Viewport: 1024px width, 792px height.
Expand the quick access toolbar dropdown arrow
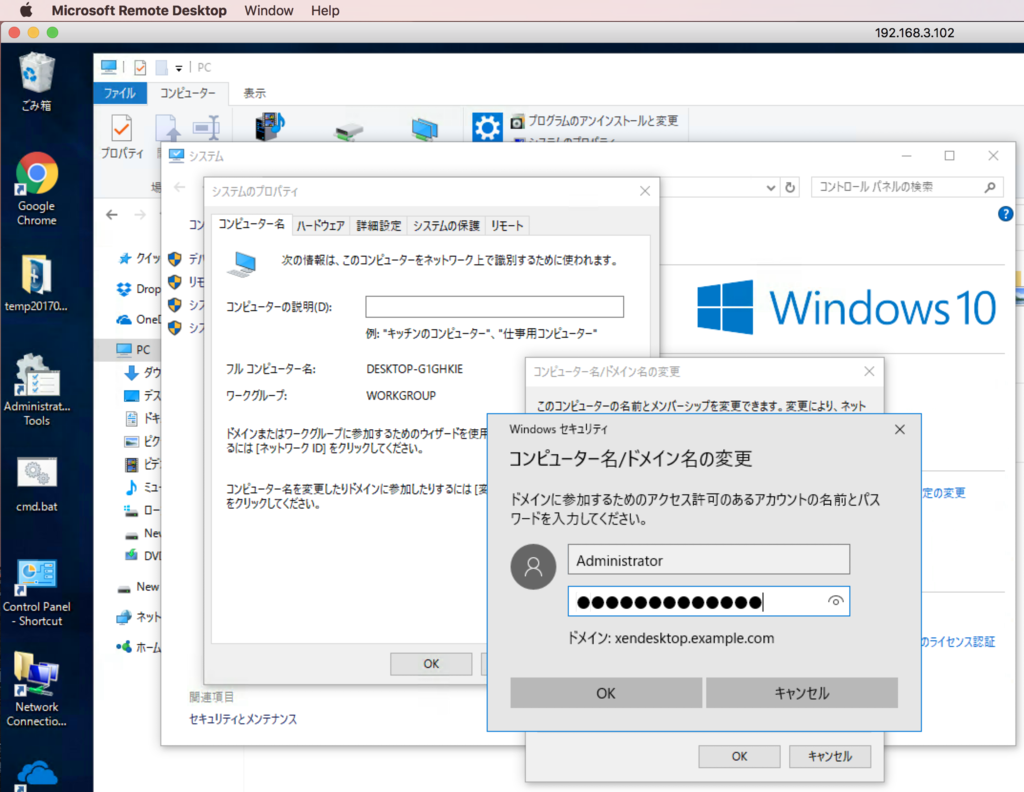178,68
